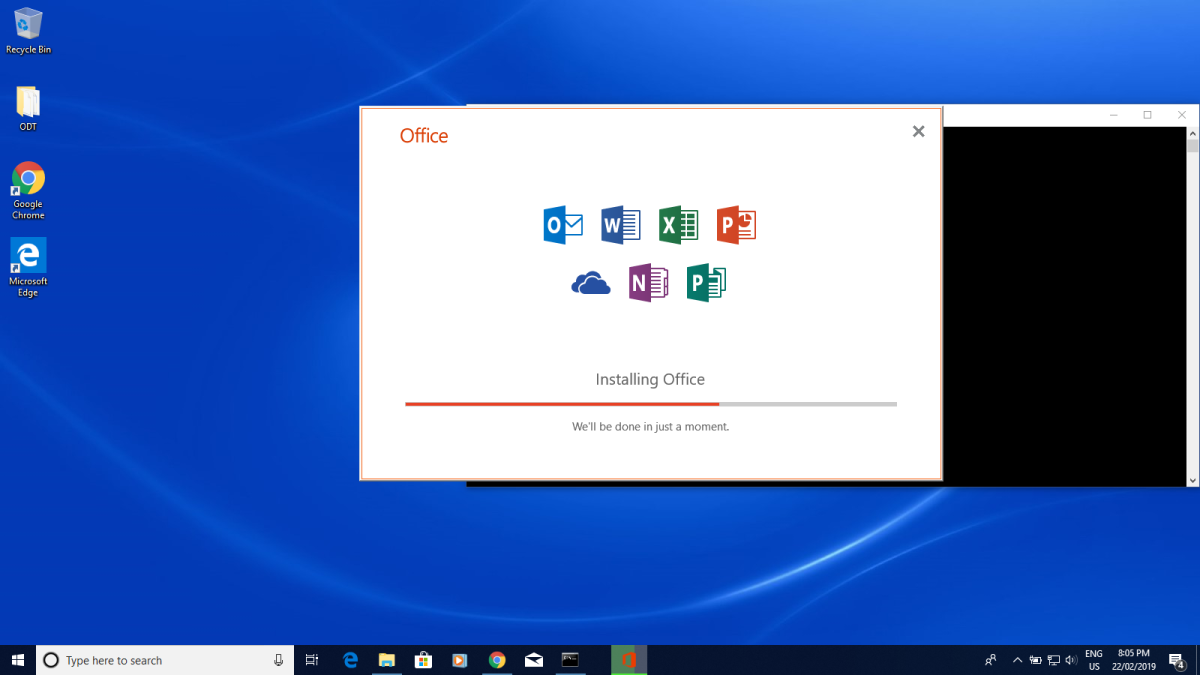Open the Microsoft Store from the taskbar
Screen dimensions: 1200x675
click(x=423, y=660)
